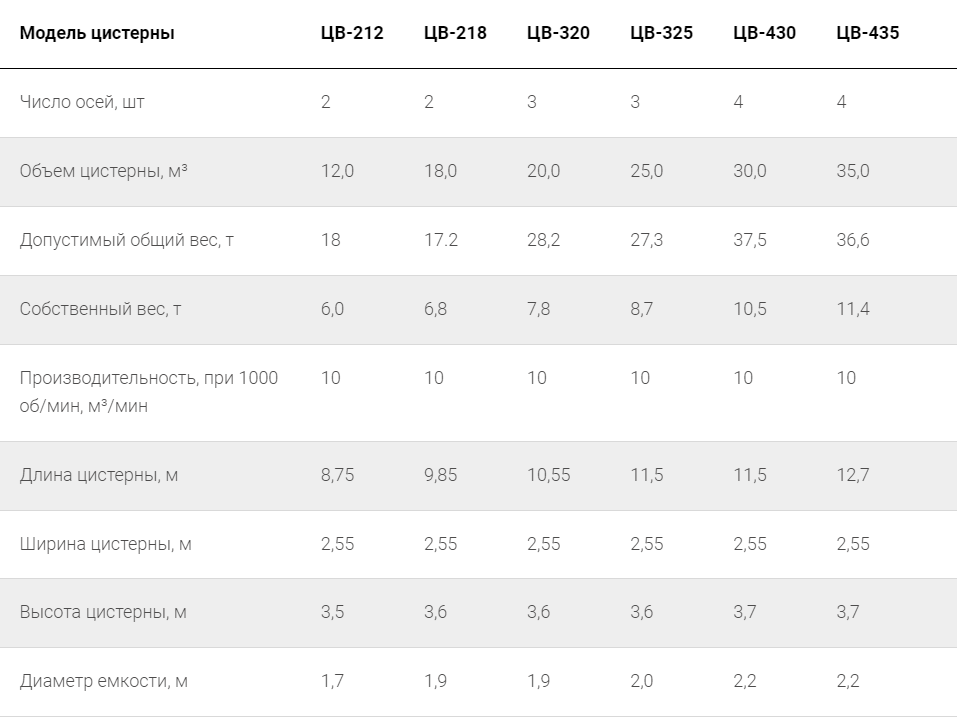
Task: Click the 'Ширина цистерны, м' row label
Action: click(106, 544)
